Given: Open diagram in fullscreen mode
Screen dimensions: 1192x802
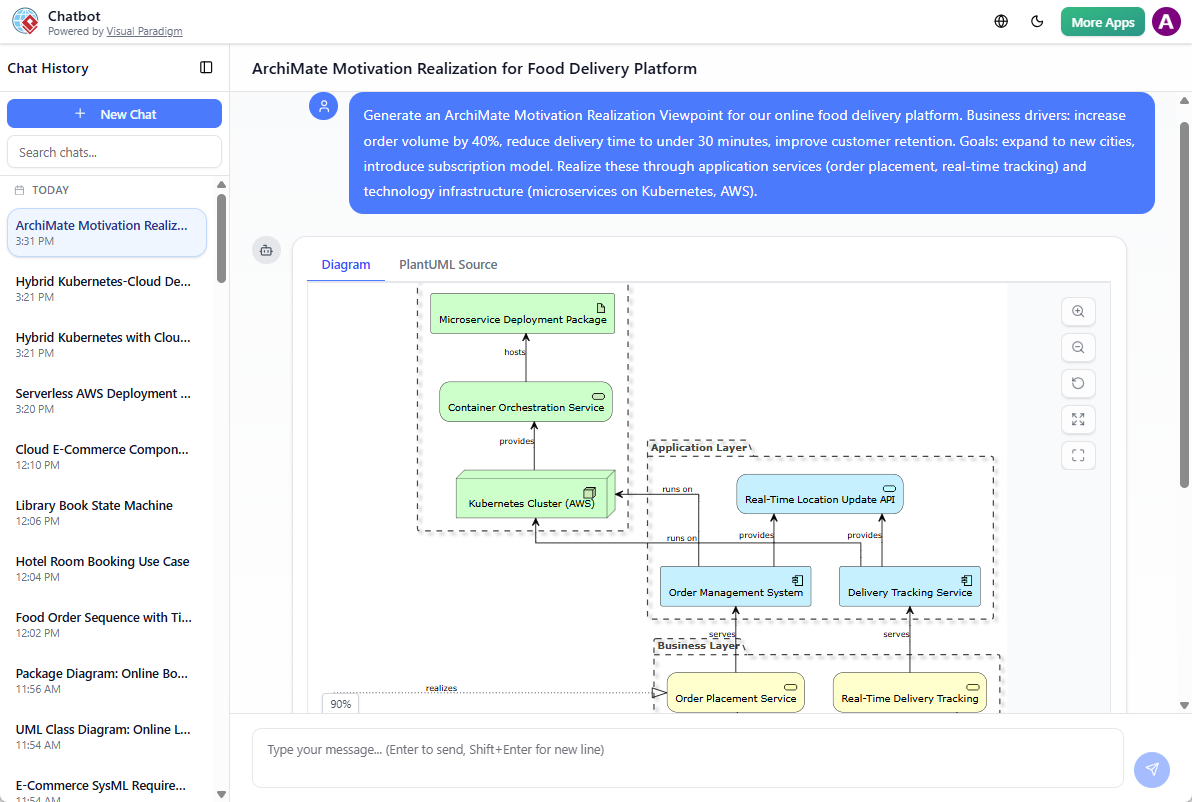Looking at the screenshot, I should pos(1078,456).
